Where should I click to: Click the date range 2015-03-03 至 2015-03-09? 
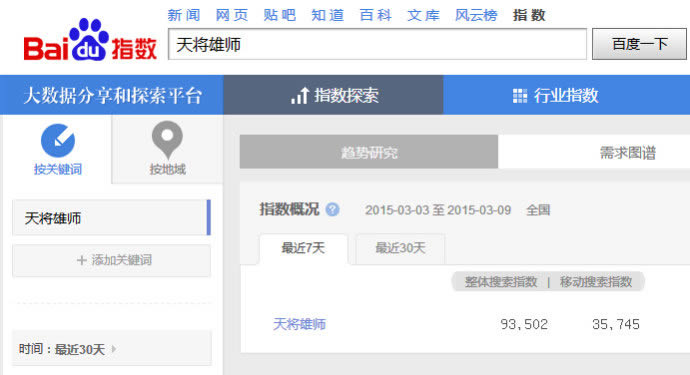438,210
